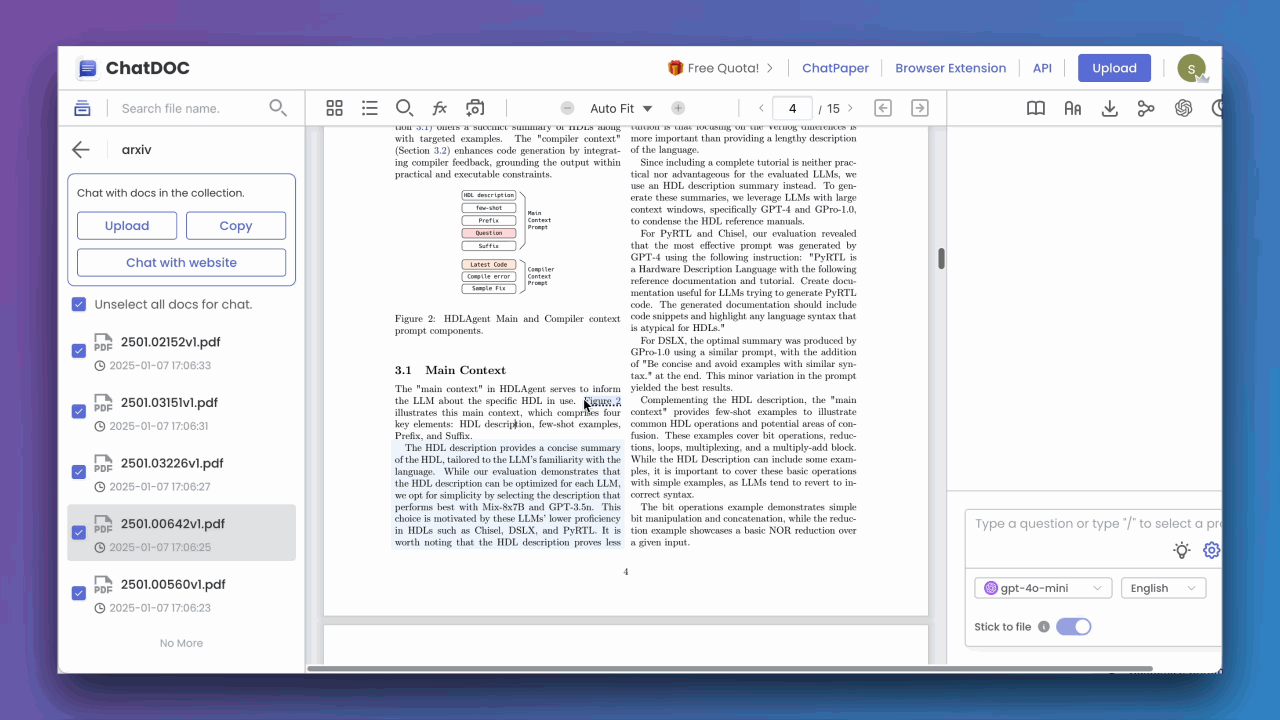Click the Search file name field
Screen dimensions: 1280x720
190,108
